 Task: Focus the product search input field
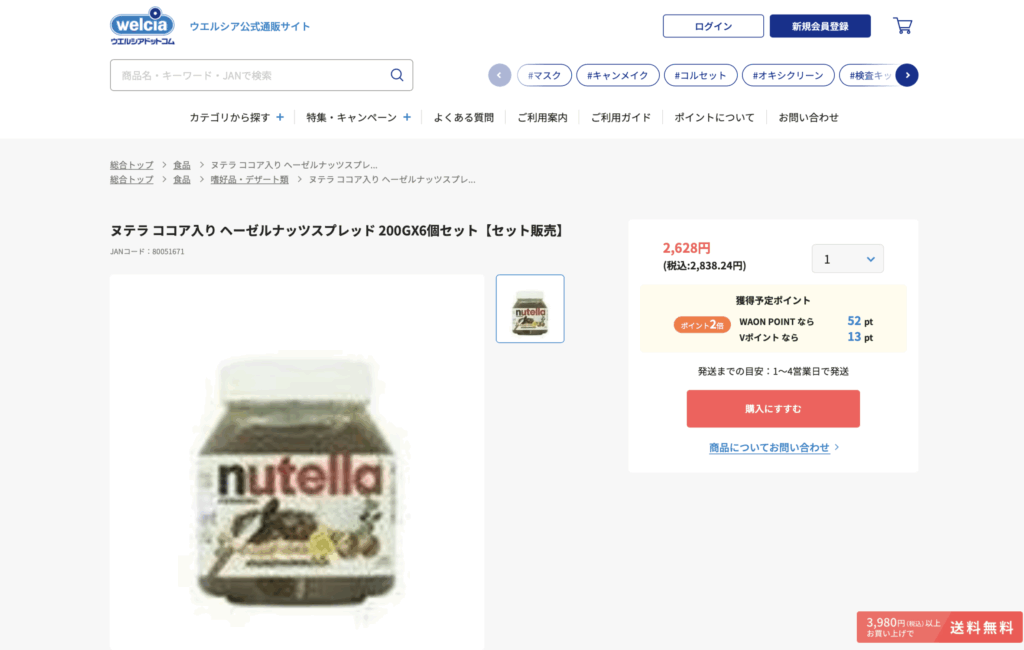(250, 75)
